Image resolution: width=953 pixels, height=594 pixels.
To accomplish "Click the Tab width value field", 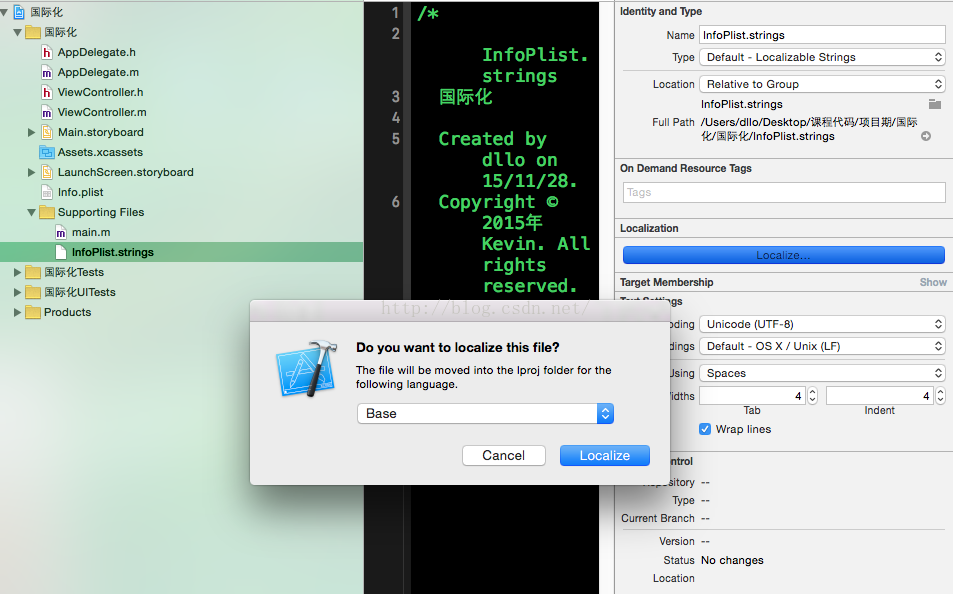I will (x=752, y=396).
